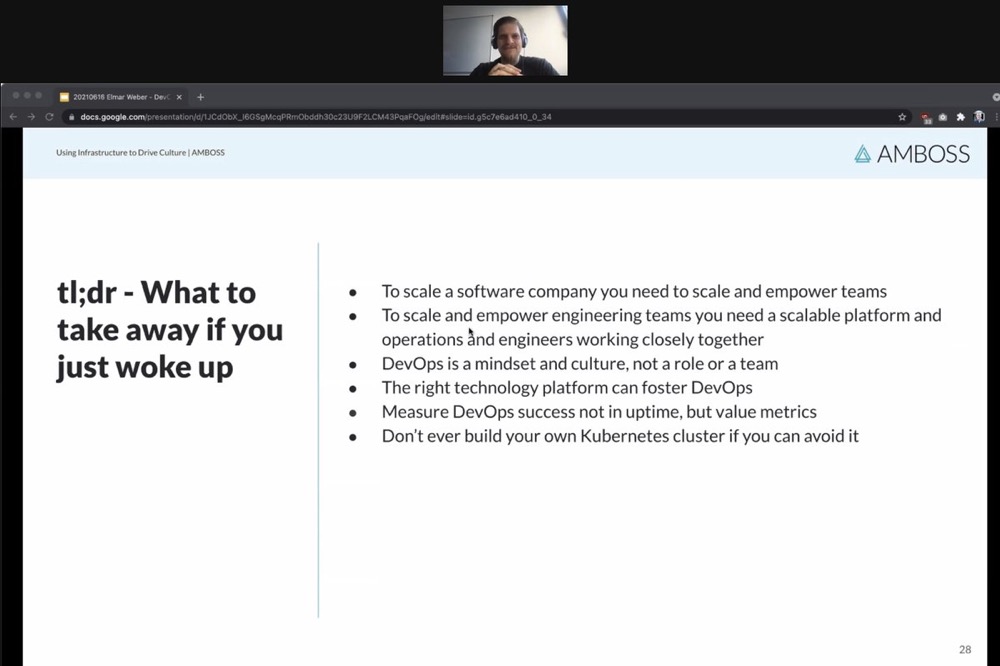Click the Google Slides tab favicon
The width and height of the screenshot is (1000, 666).
64,97
